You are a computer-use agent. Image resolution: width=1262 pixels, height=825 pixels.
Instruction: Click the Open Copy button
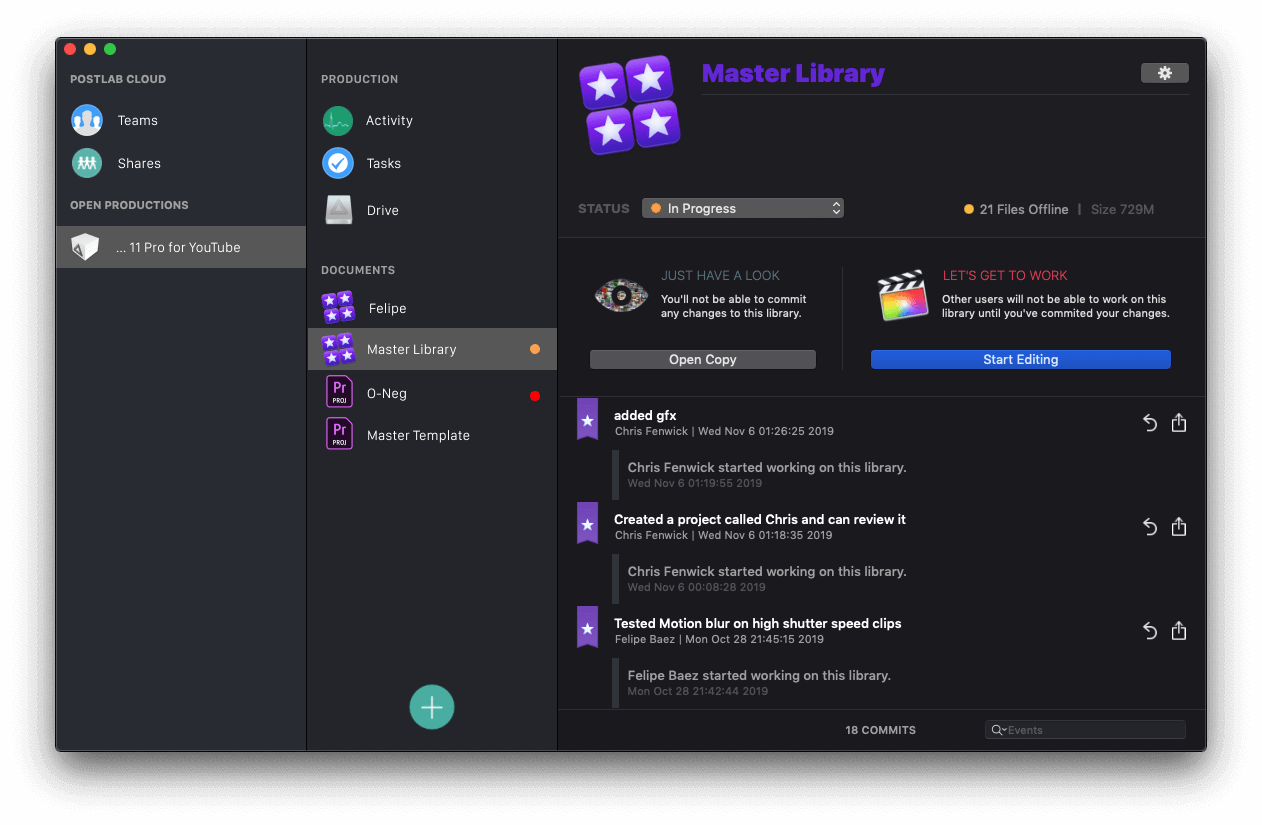[702, 359]
